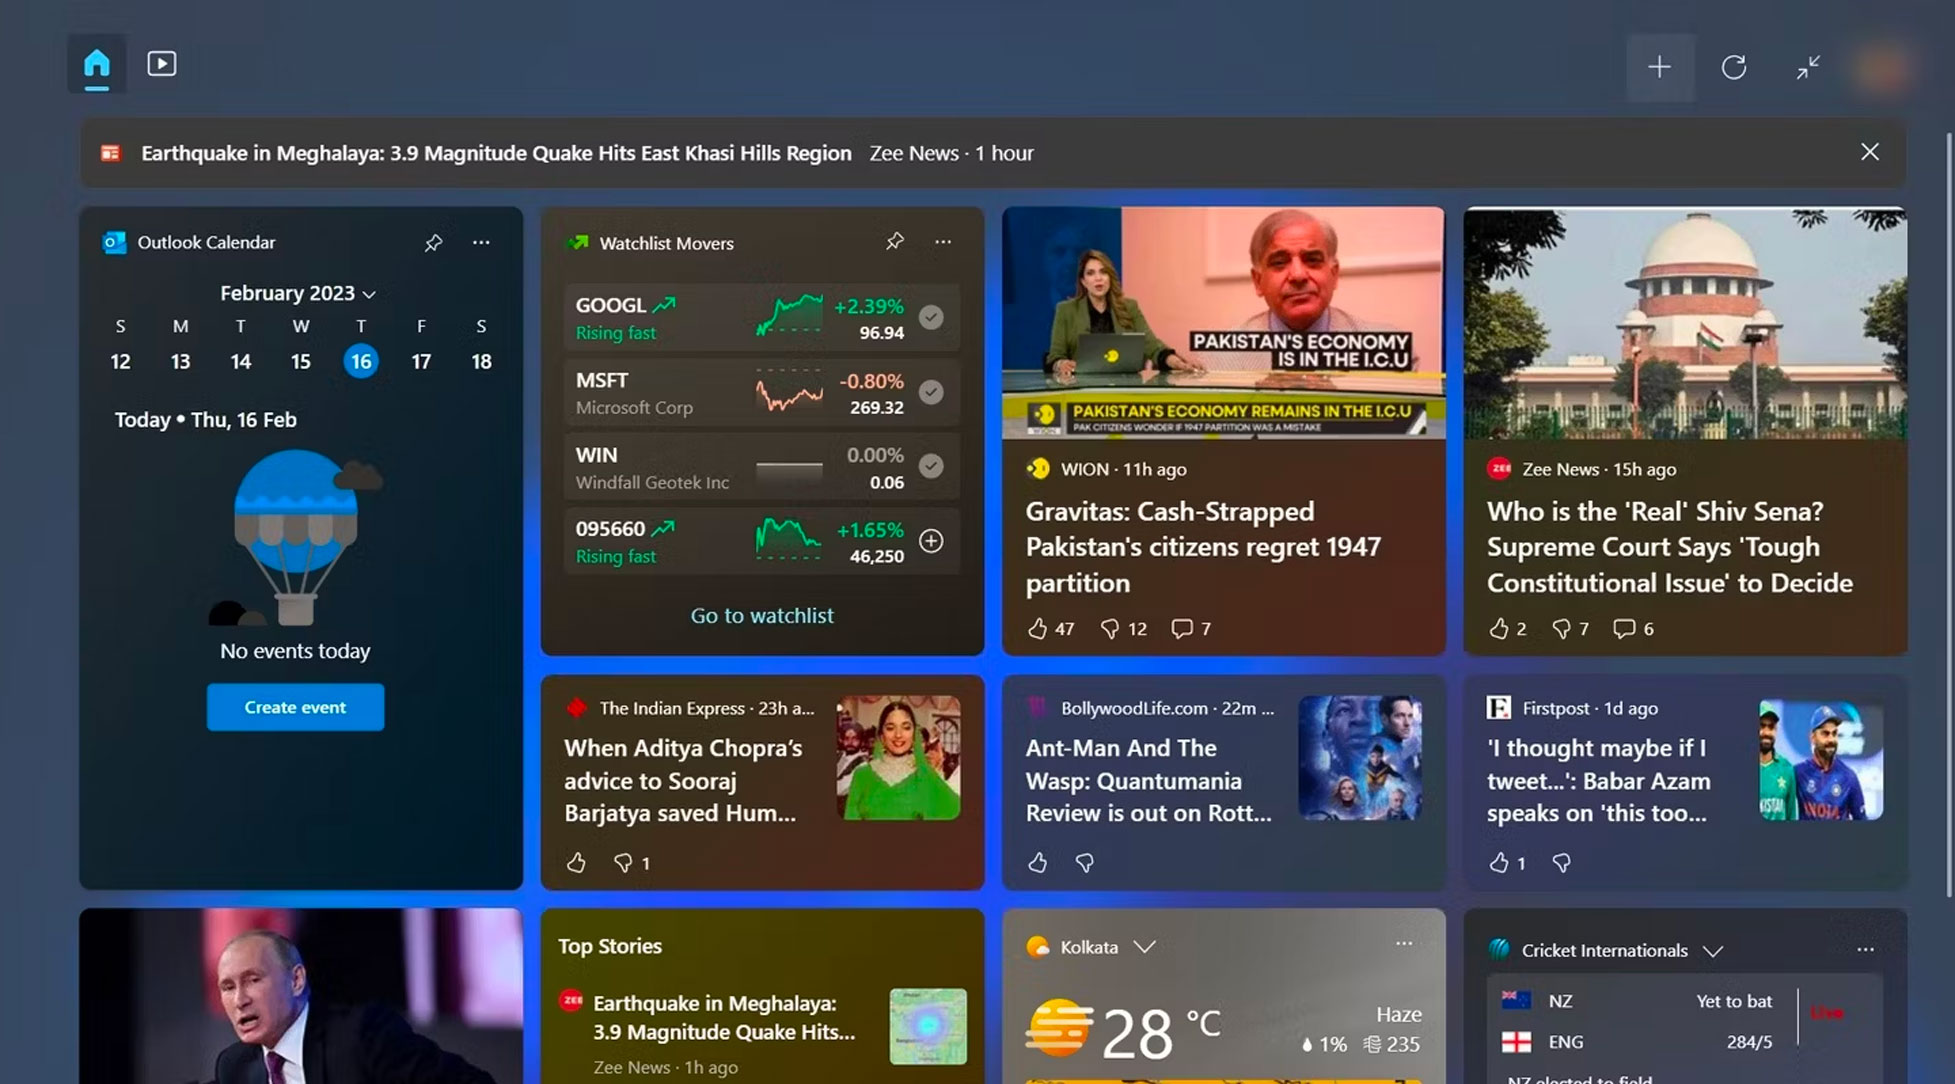Open the GOOGL stock row

click(x=761, y=318)
